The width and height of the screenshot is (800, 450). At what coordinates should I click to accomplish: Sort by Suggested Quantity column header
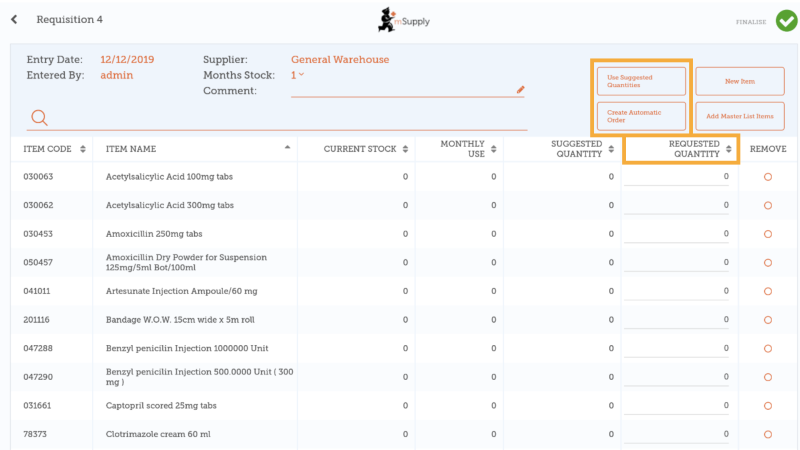pos(577,149)
